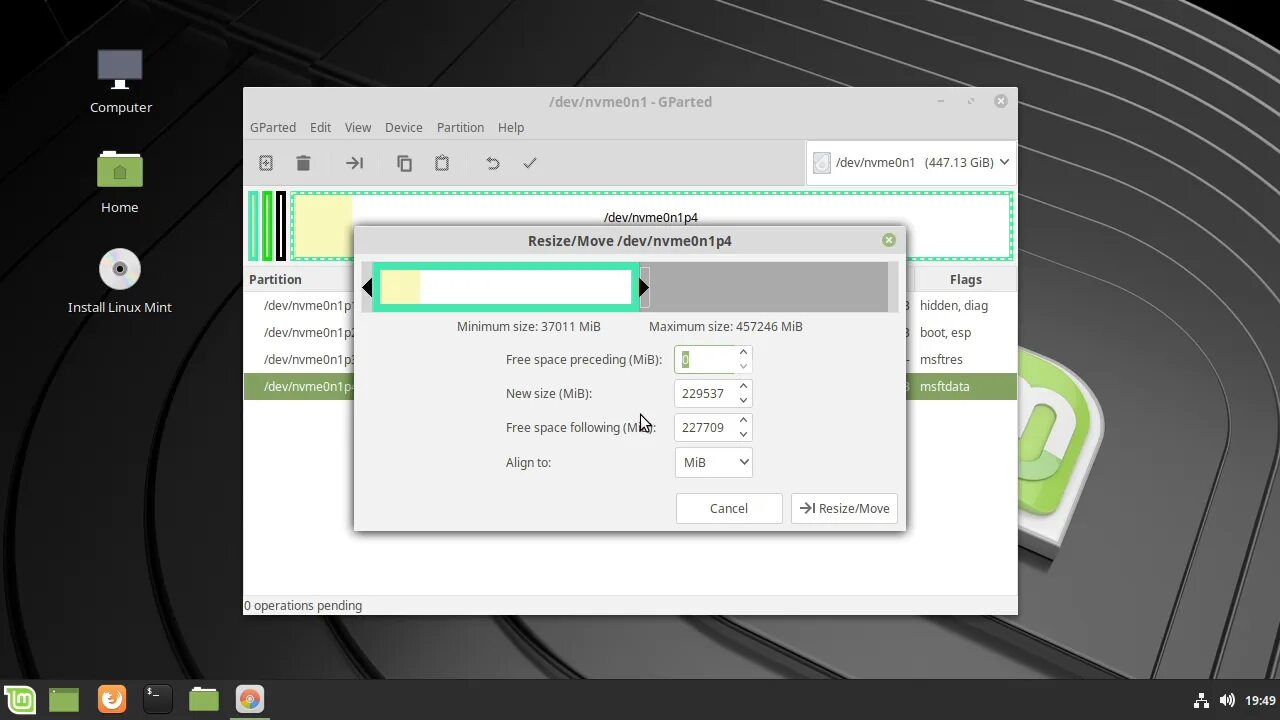The image size is (1280, 720).
Task: Click the partition bar in the resize dialog
Action: pos(506,288)
